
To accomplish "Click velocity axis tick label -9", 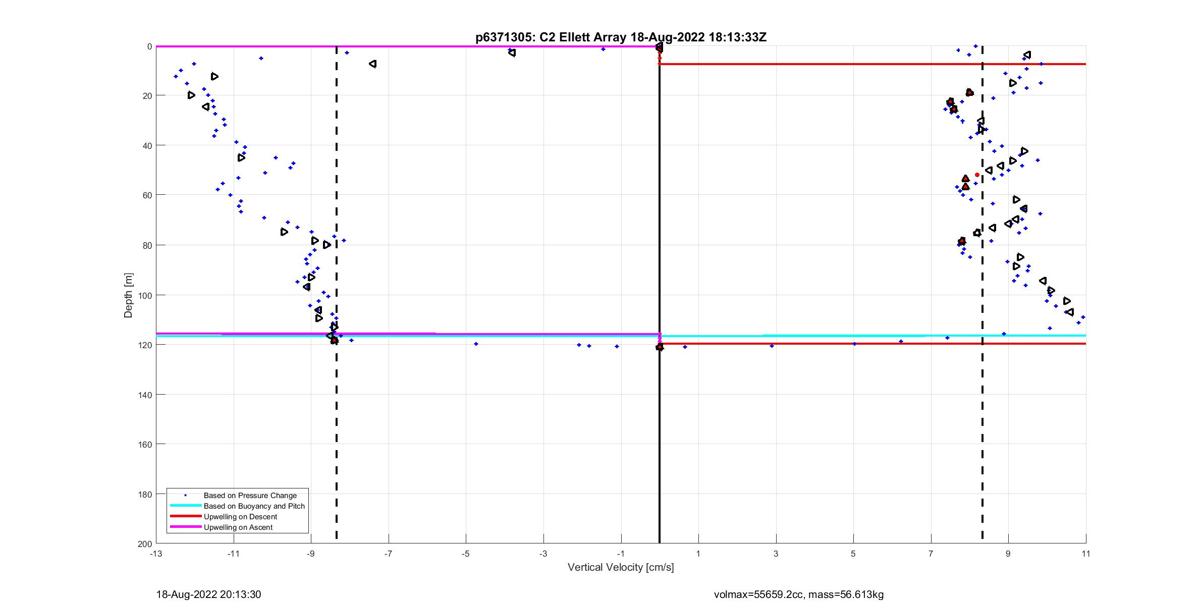I will coord(310,553).
